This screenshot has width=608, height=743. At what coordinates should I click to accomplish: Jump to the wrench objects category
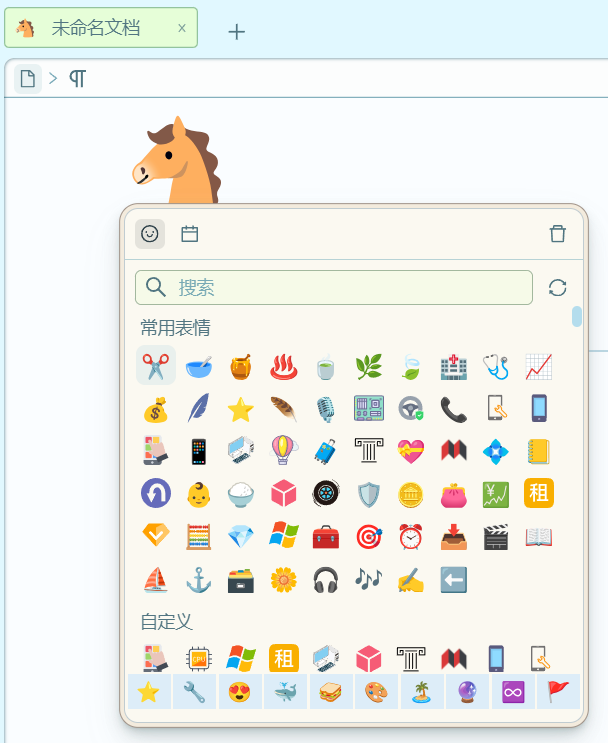click(x=194, y=692)
